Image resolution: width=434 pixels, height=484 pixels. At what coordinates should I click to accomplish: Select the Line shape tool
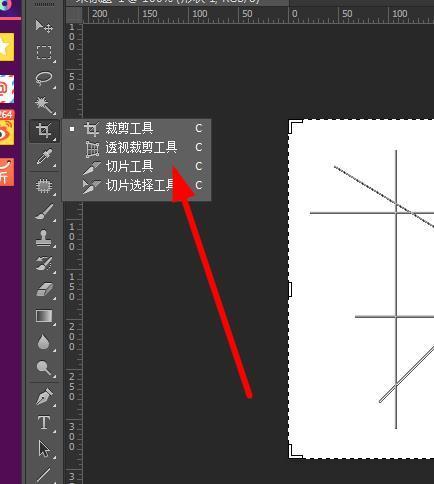click(44, 475)
